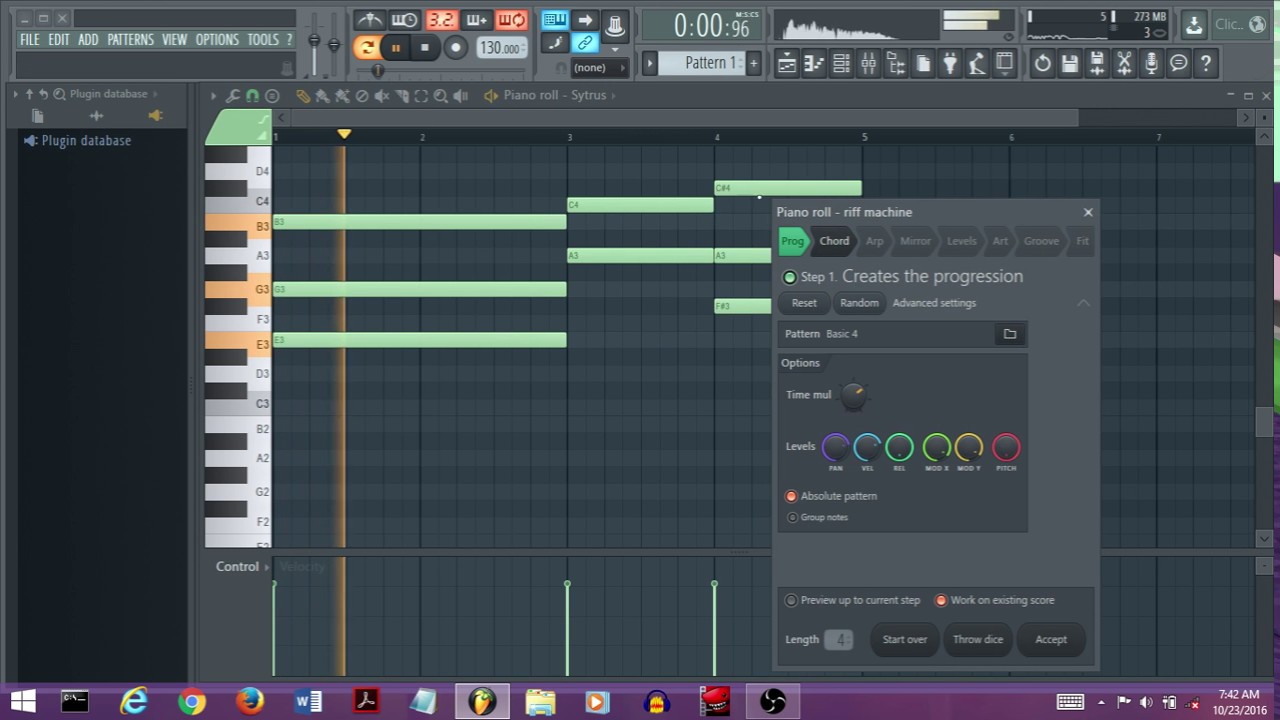Toggle the metronome button
The height and width of the screenshot is (720, 1280).
click(x=370, y=20)
